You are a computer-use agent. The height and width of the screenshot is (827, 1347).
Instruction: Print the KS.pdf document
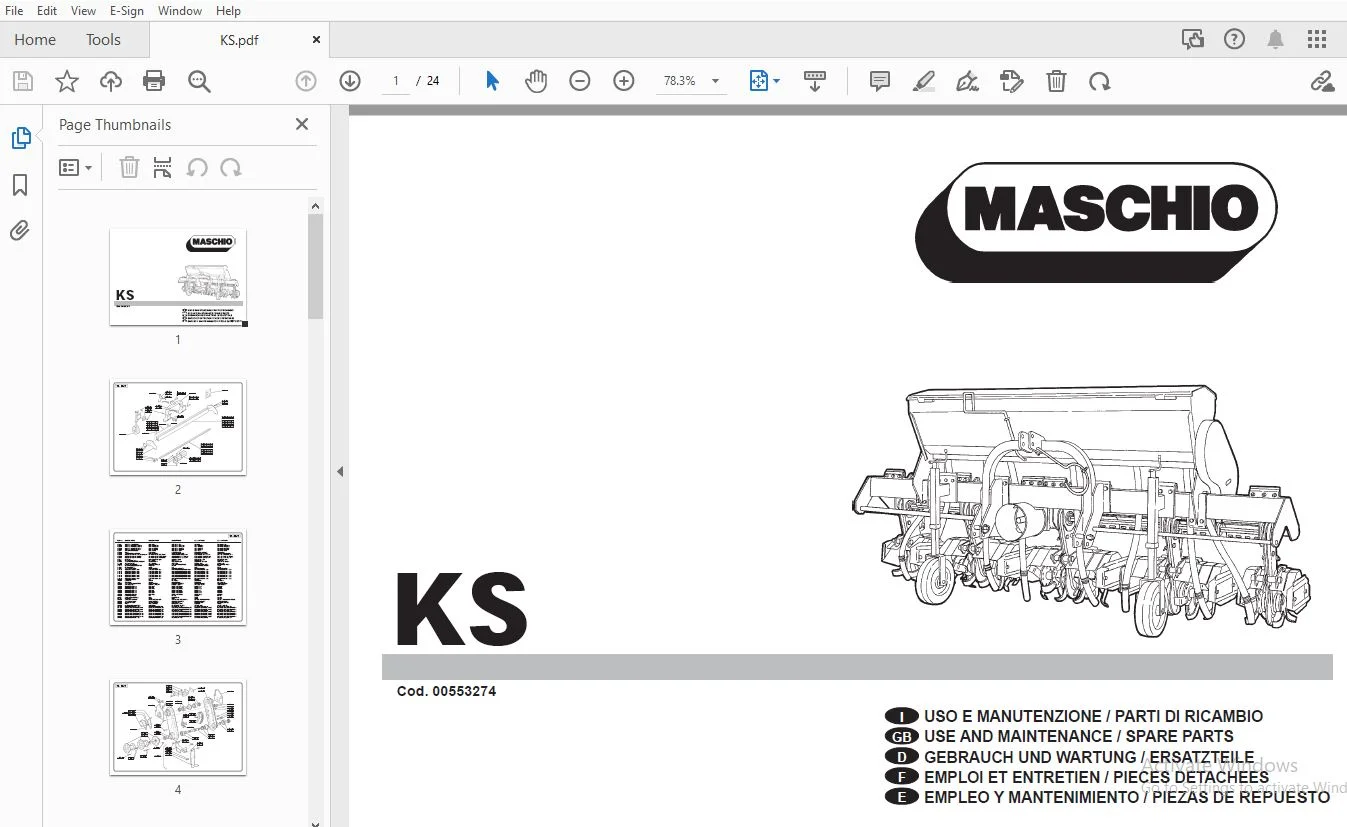tap(154, 81)
